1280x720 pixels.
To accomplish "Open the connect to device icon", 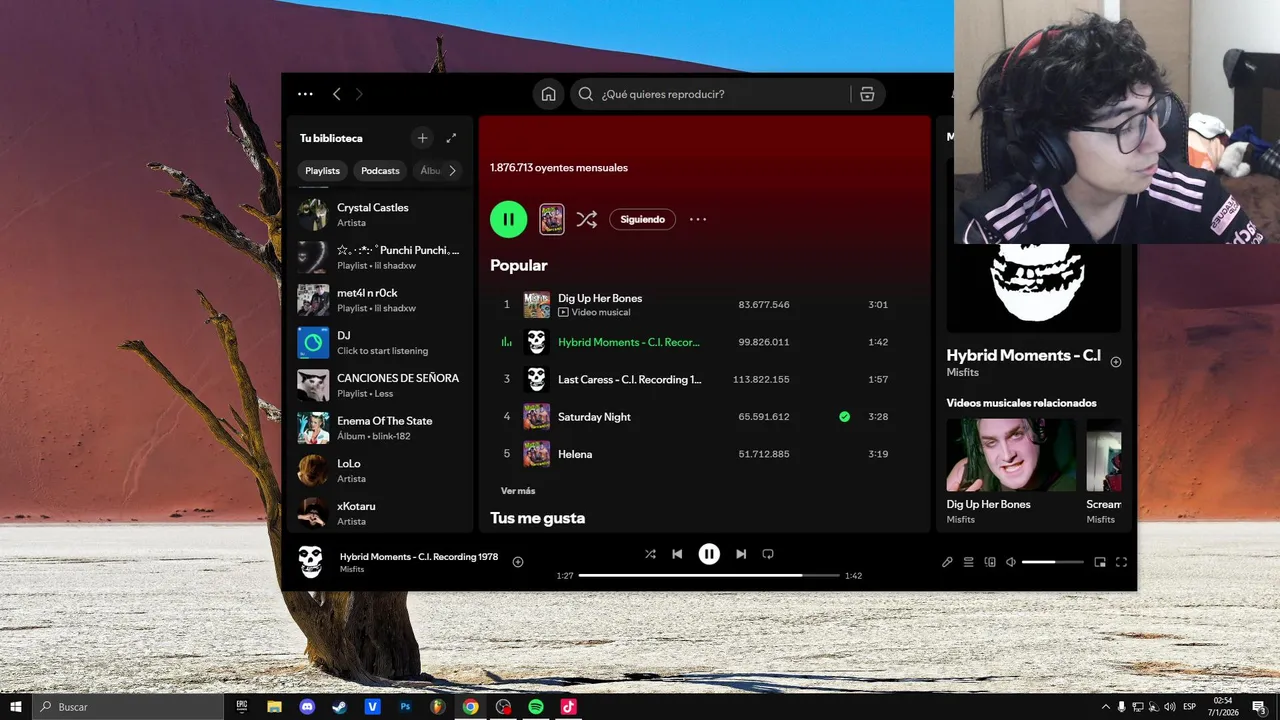I will (x=990, y=562).
